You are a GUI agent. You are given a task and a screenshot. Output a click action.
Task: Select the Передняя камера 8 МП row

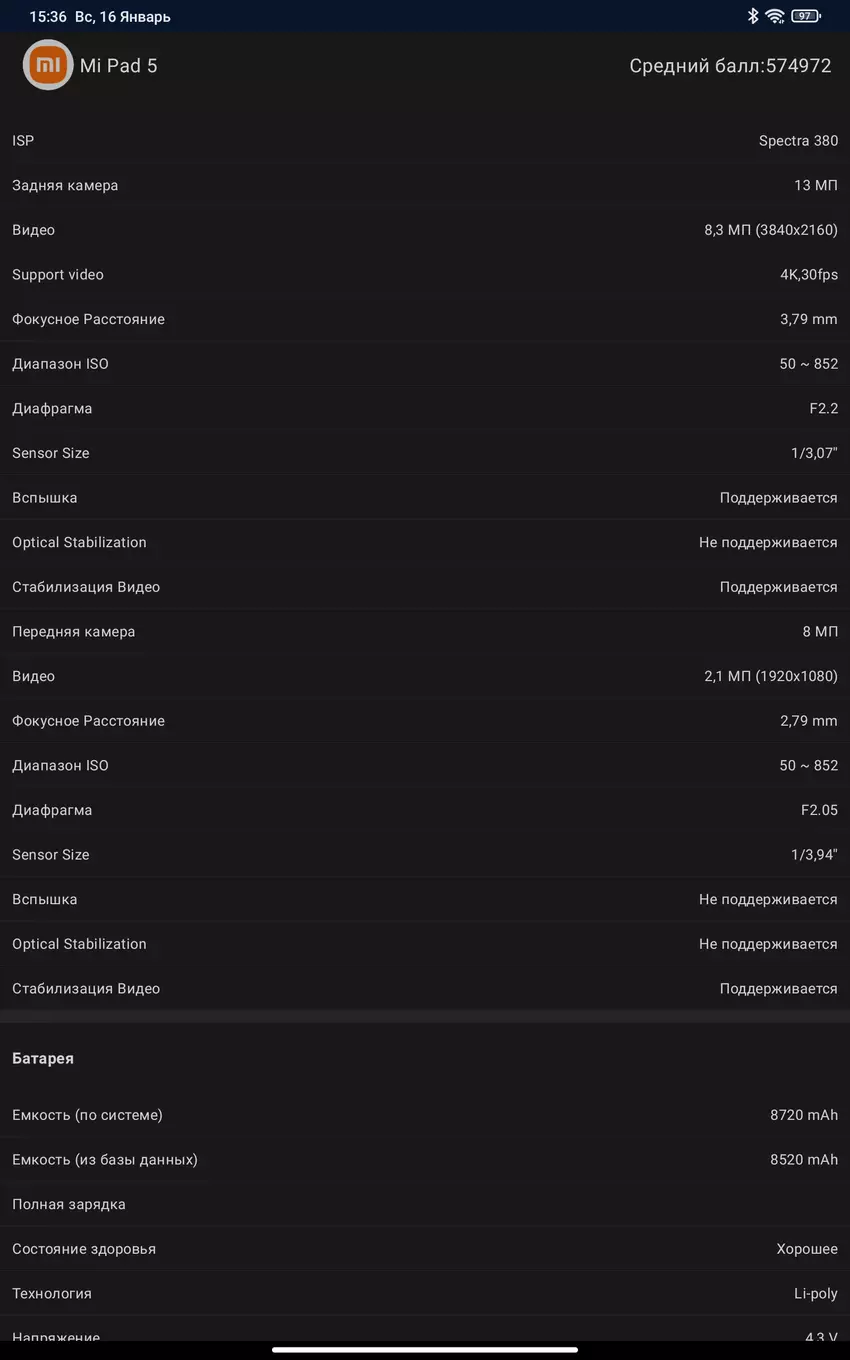(425, 632)
